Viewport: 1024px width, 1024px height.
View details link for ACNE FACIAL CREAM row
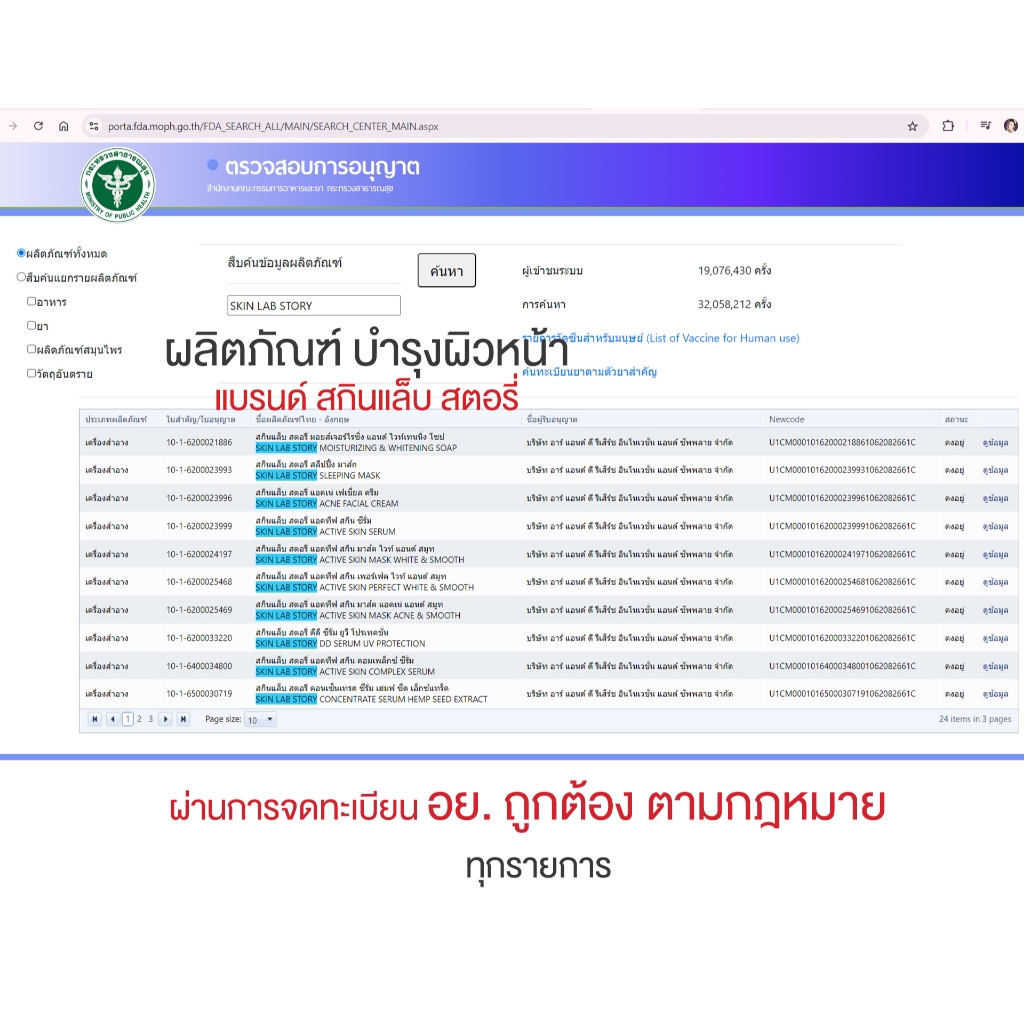click(995, 498)
